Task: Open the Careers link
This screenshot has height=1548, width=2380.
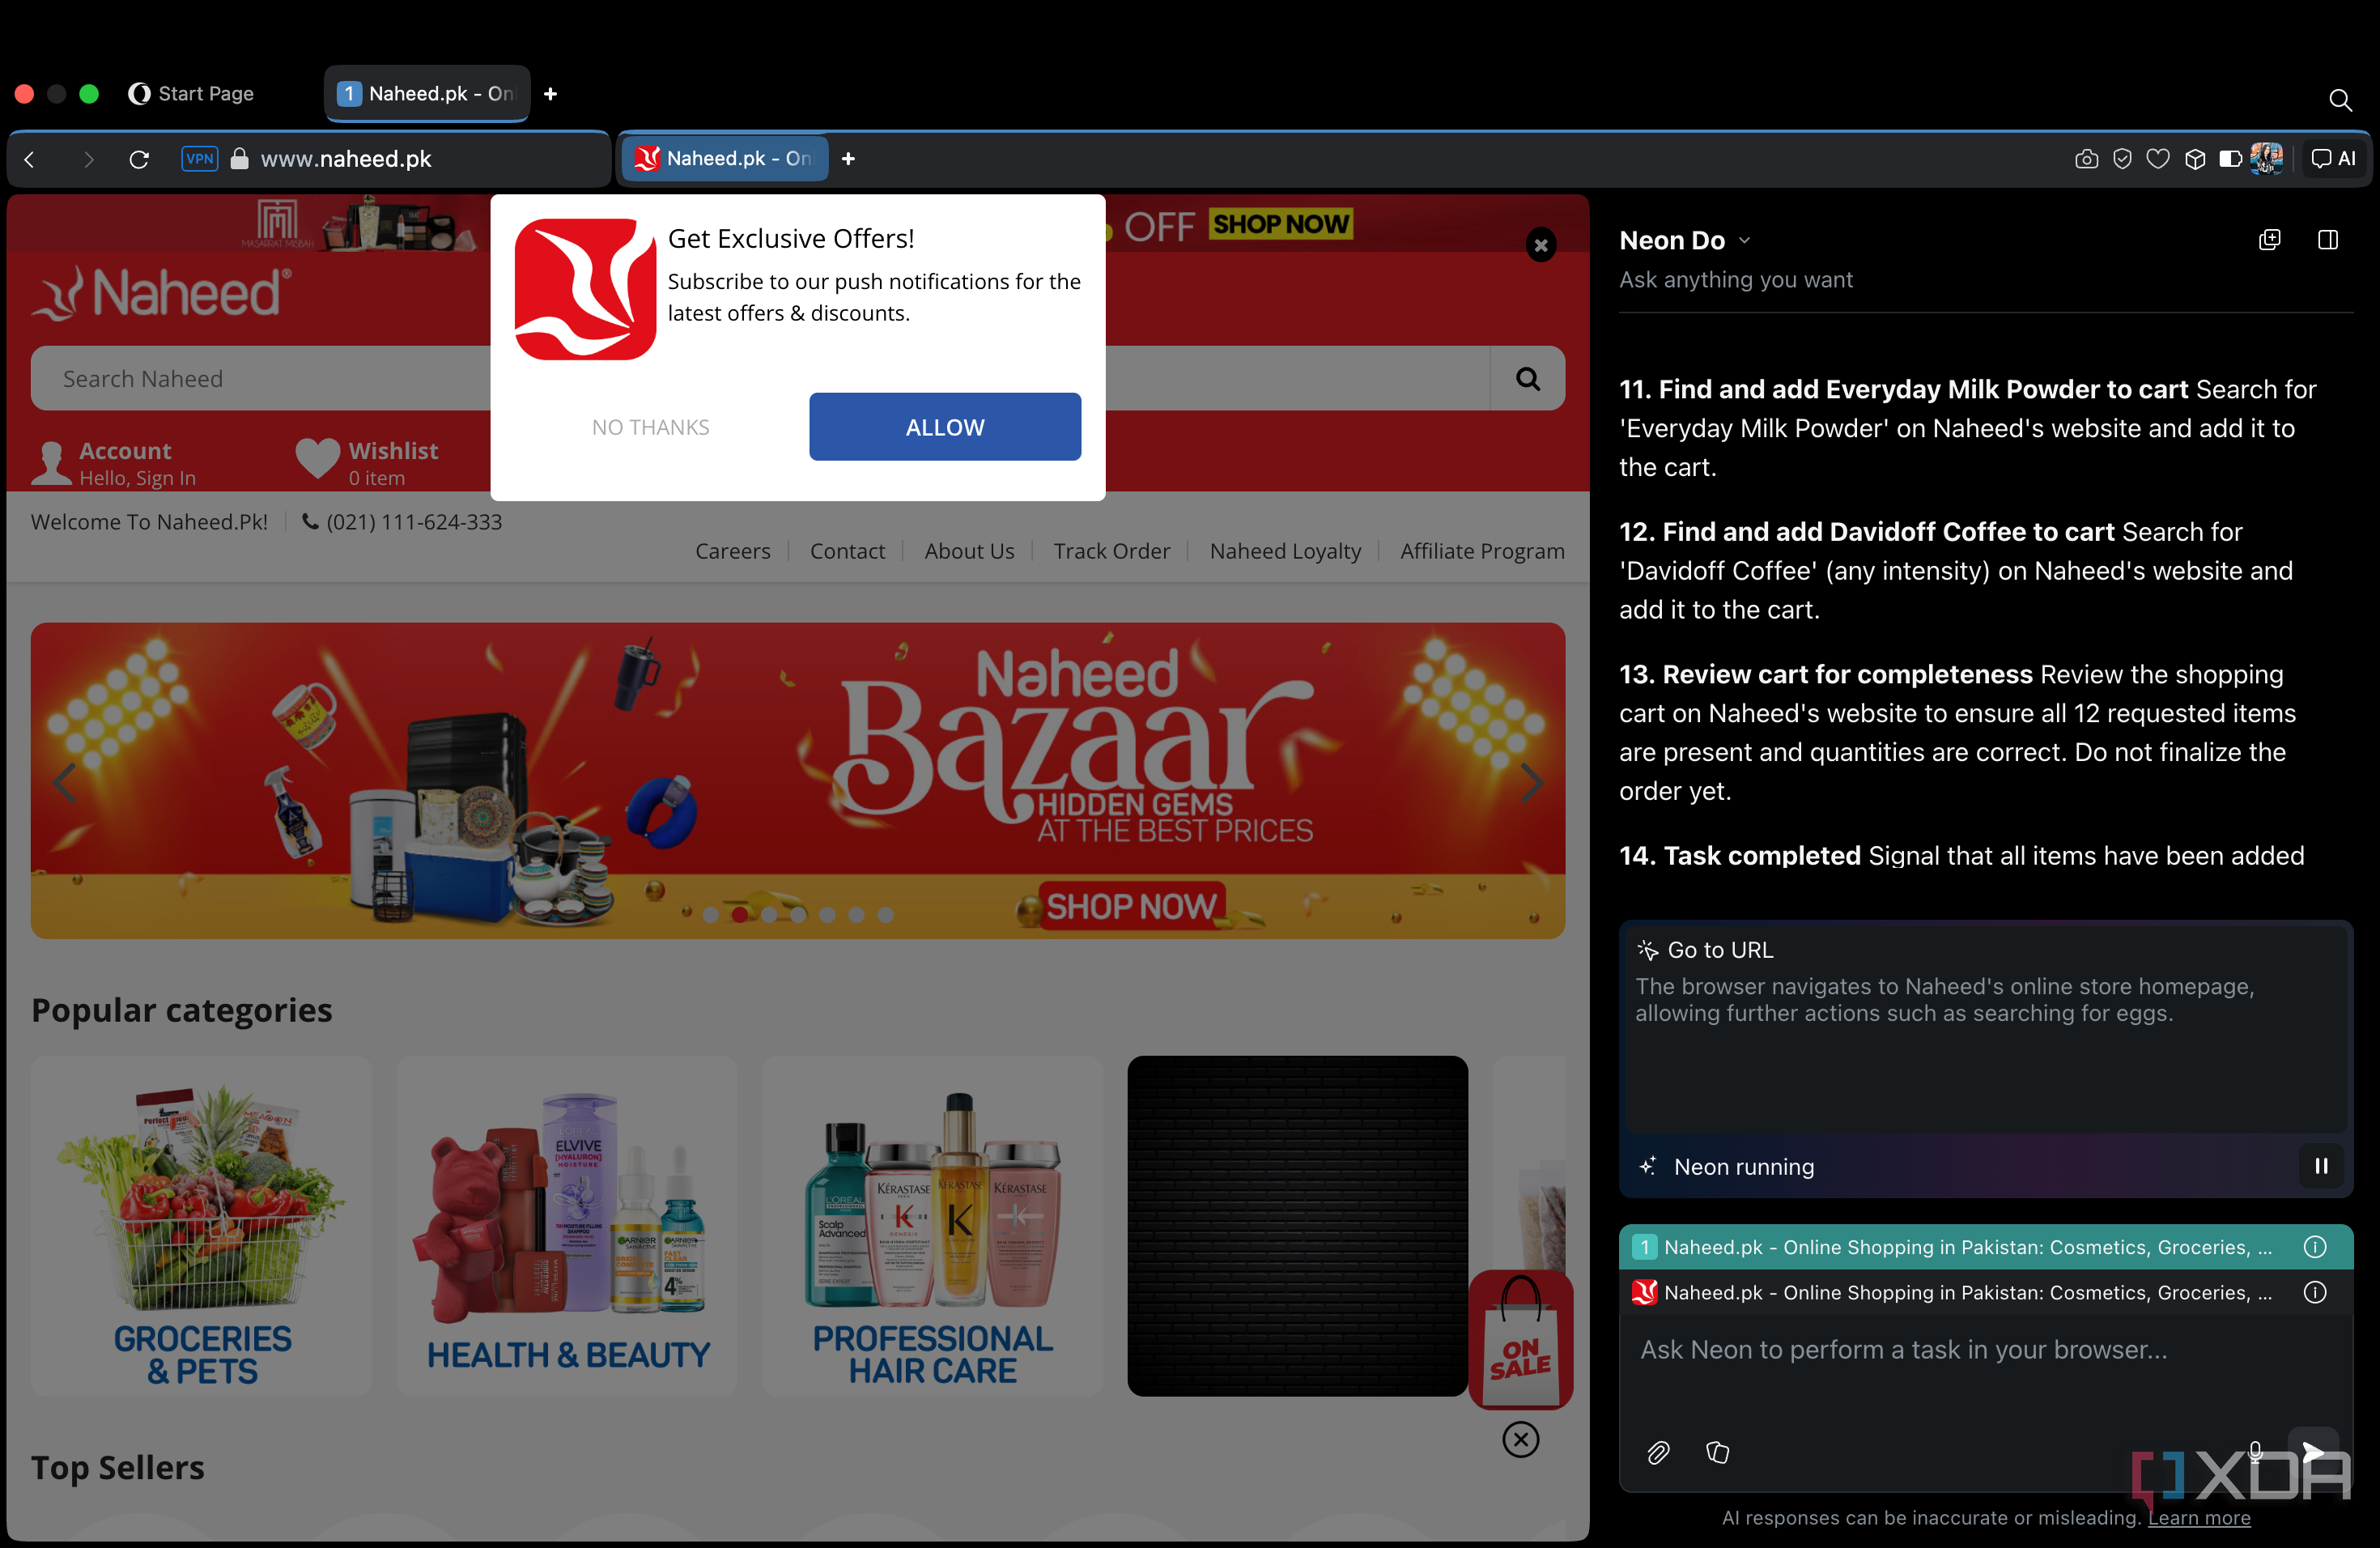Action: pos(732,551)
